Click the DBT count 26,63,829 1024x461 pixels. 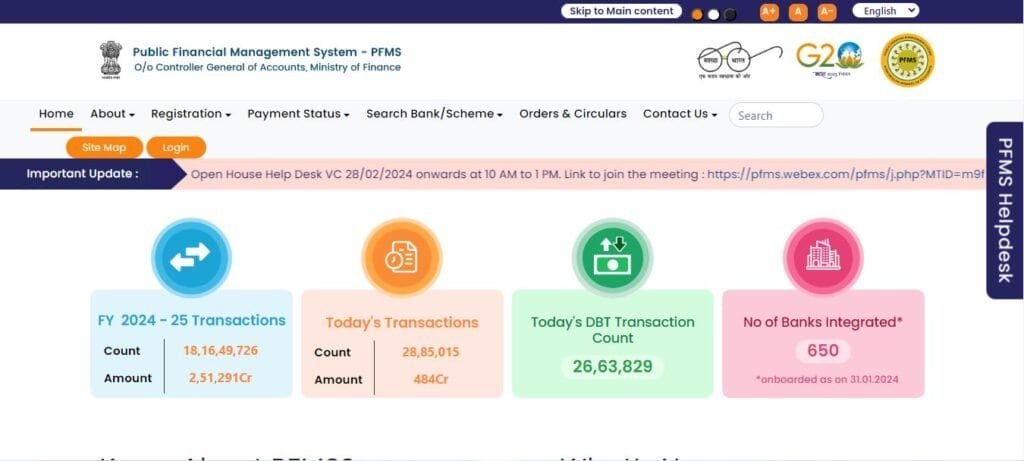(613, 367)
